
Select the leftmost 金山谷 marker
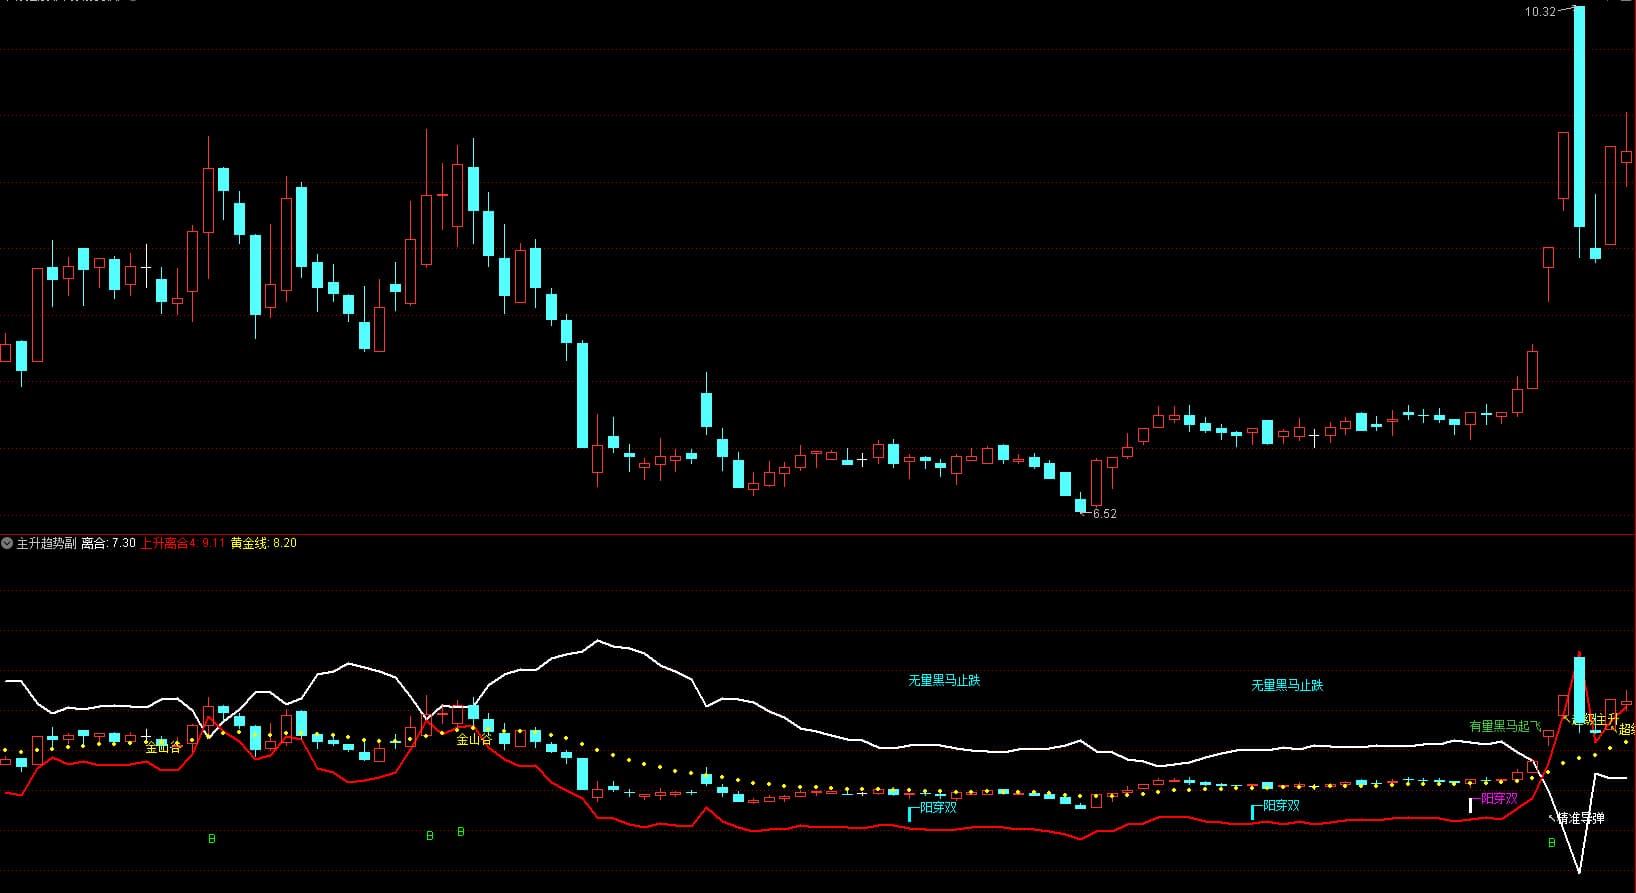point(164,747)
